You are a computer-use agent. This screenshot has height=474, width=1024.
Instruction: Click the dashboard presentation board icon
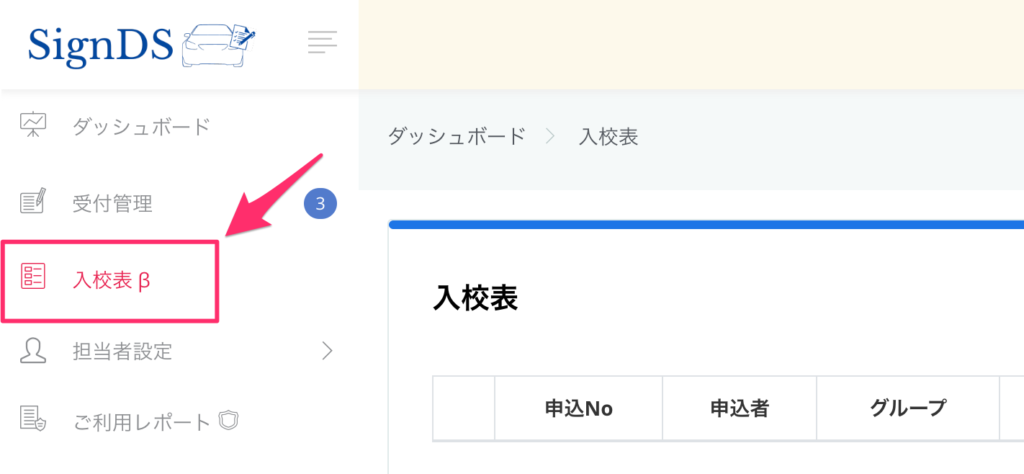click(33, 127)
